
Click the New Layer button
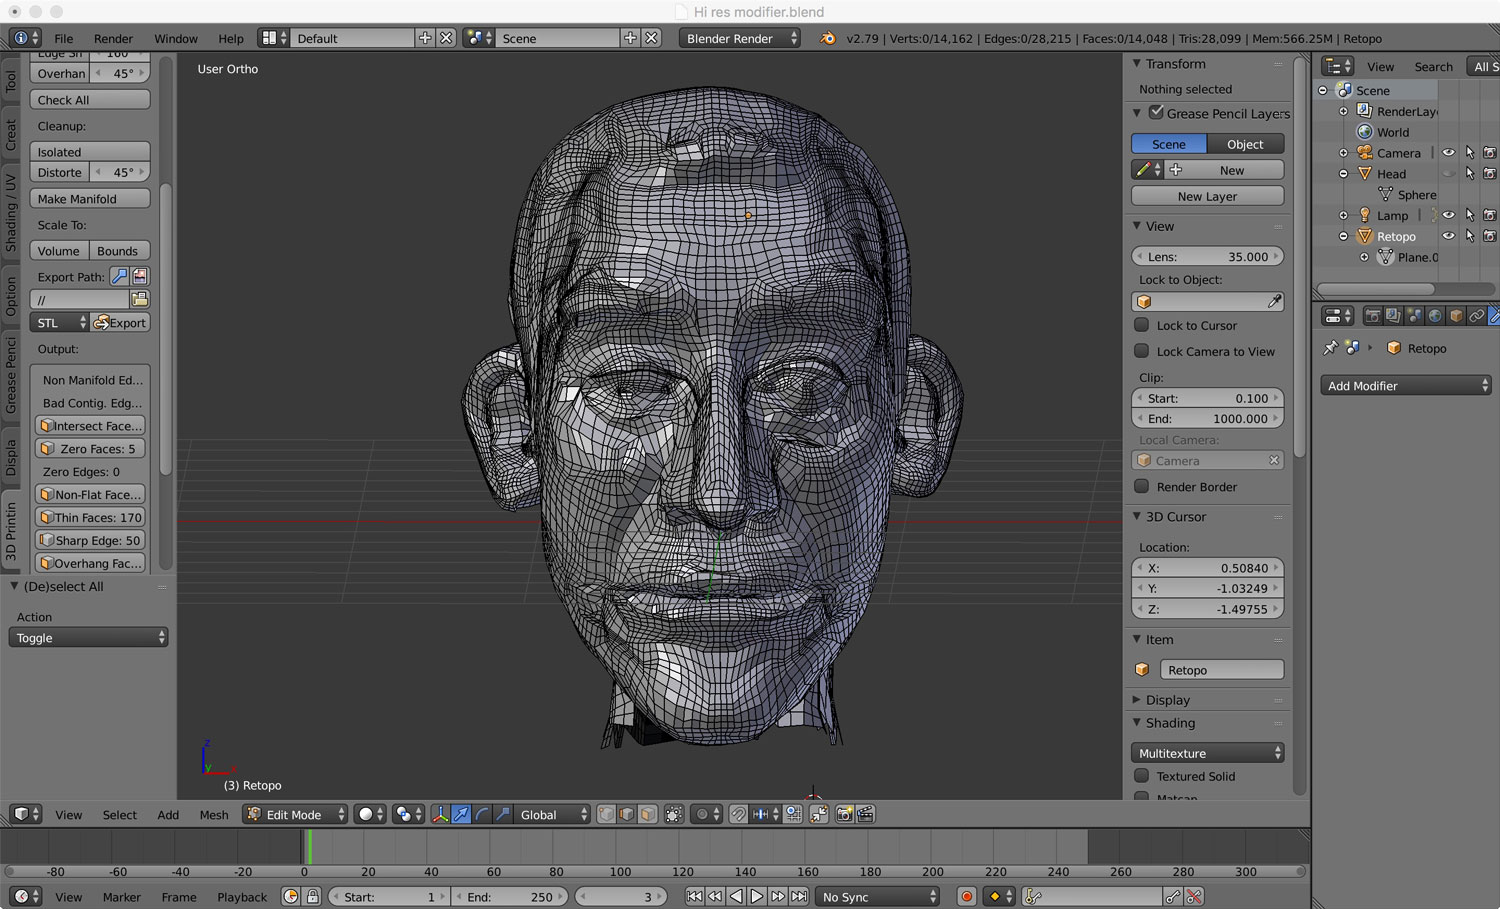[1207, 197]
